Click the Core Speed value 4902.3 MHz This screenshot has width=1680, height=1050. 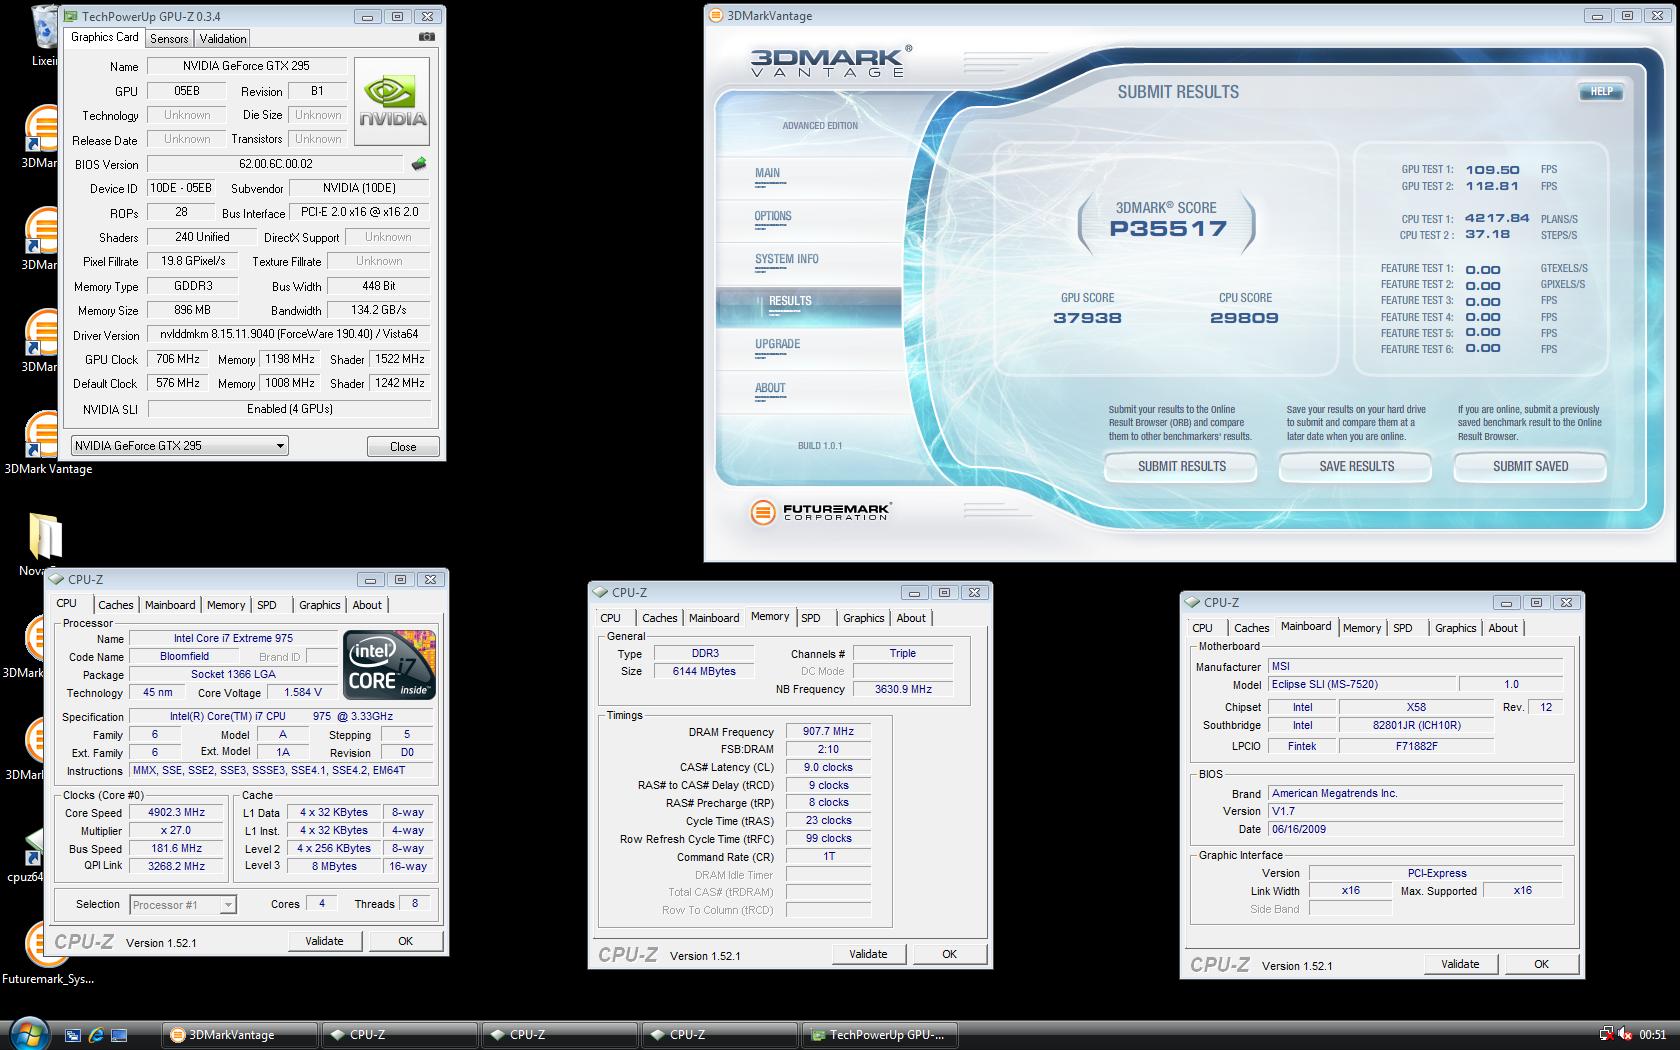click(x=176, y=813)
